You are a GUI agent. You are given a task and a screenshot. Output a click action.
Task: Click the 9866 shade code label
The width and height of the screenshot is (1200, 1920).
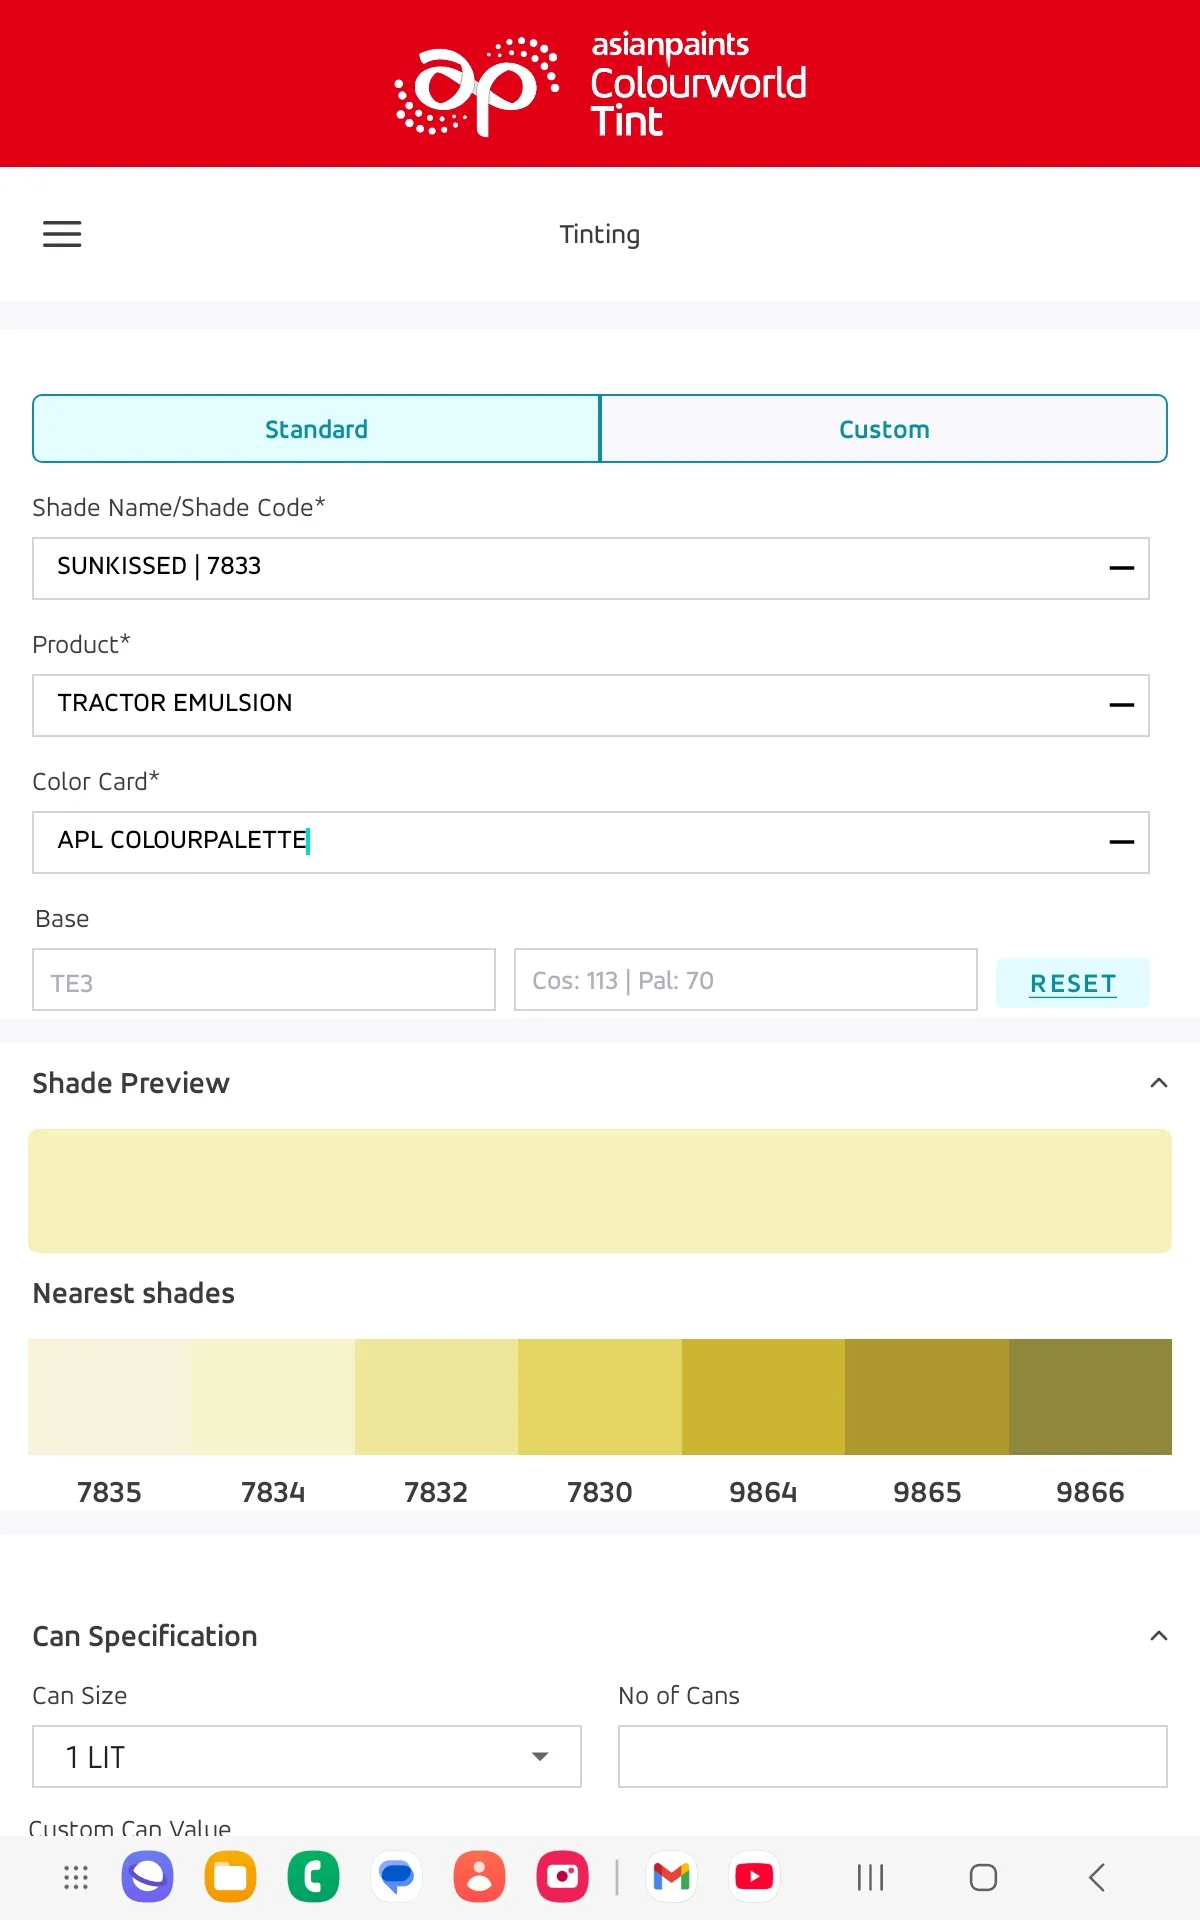tap(1090, 1492)
